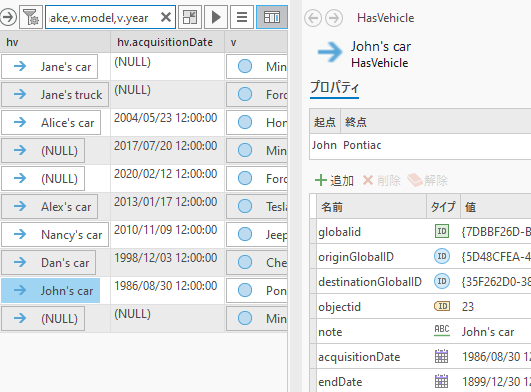Select the acquisitionDate property row
The image size is (531, 392).
point(420,357)
